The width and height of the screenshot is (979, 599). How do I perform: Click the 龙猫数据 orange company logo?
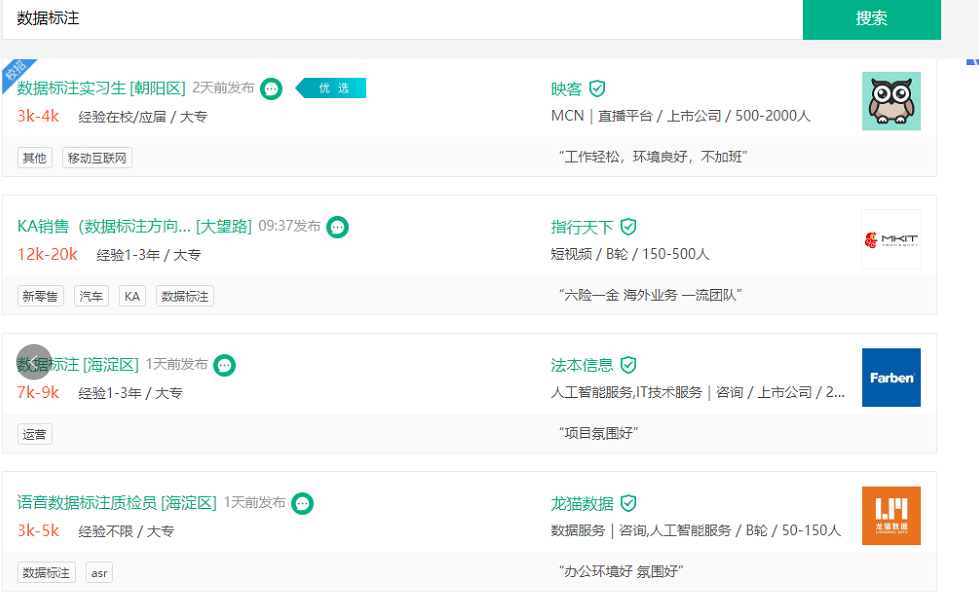891,515
